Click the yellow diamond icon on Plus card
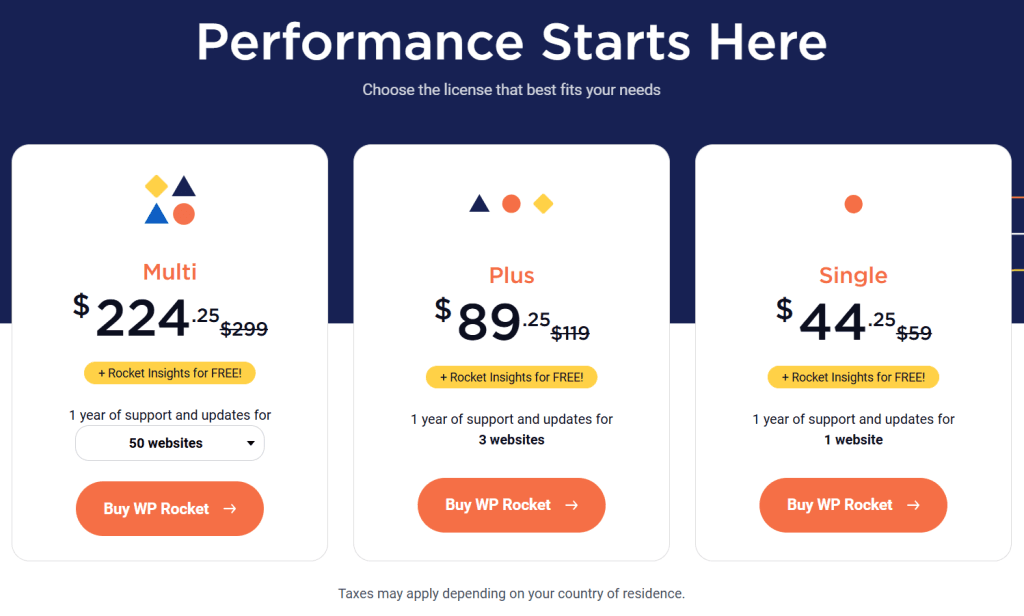 tap(543, 203)
